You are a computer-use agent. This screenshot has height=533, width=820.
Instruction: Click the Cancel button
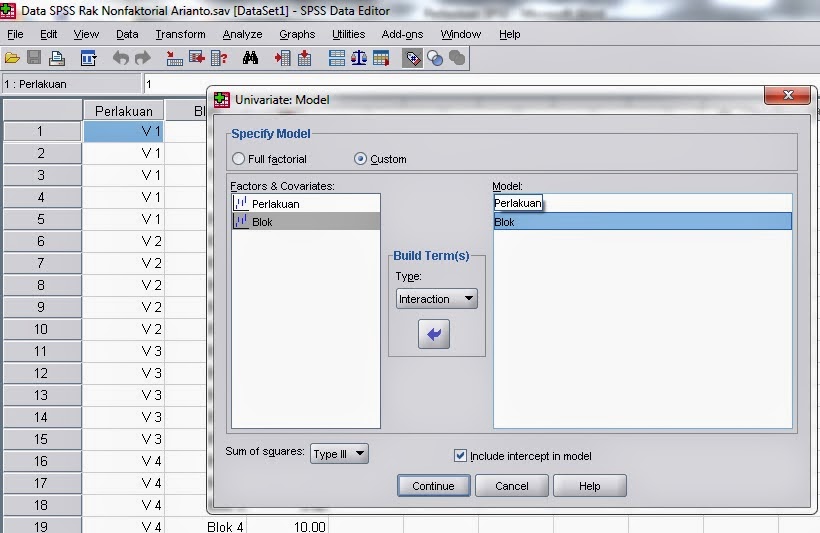click(x=511, y=486)
